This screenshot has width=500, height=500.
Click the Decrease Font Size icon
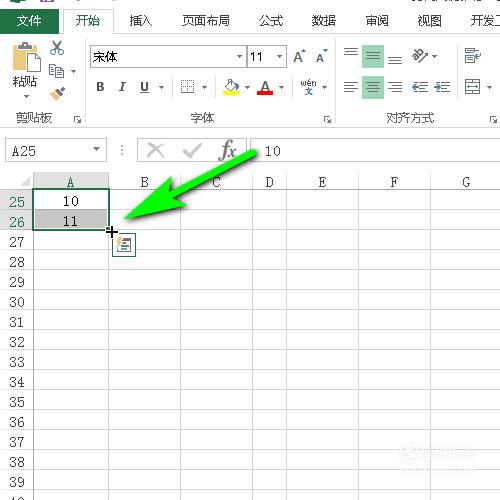(x=321, y=56)
